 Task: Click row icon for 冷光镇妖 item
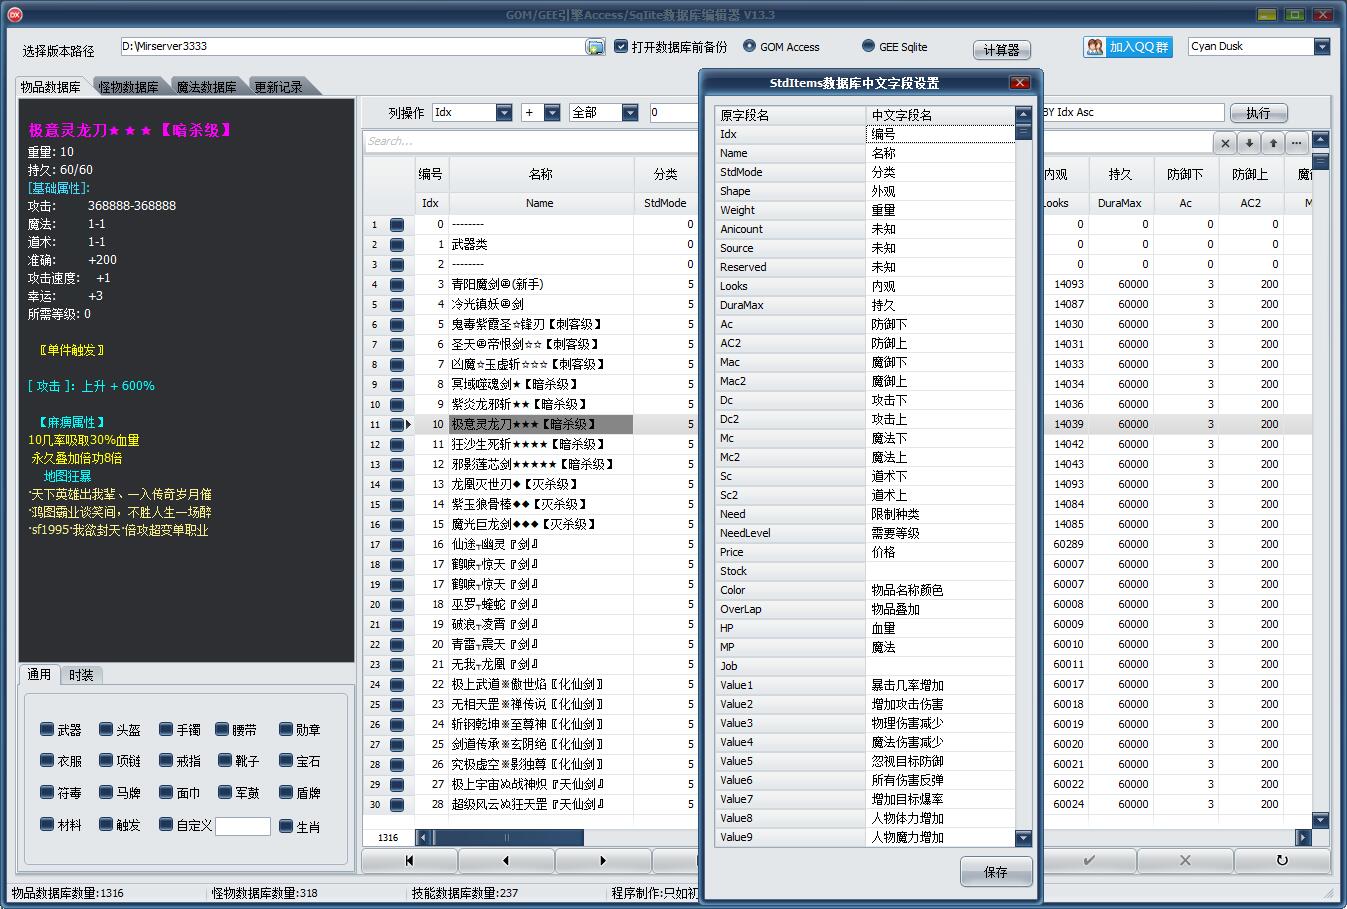coord(397,305)
